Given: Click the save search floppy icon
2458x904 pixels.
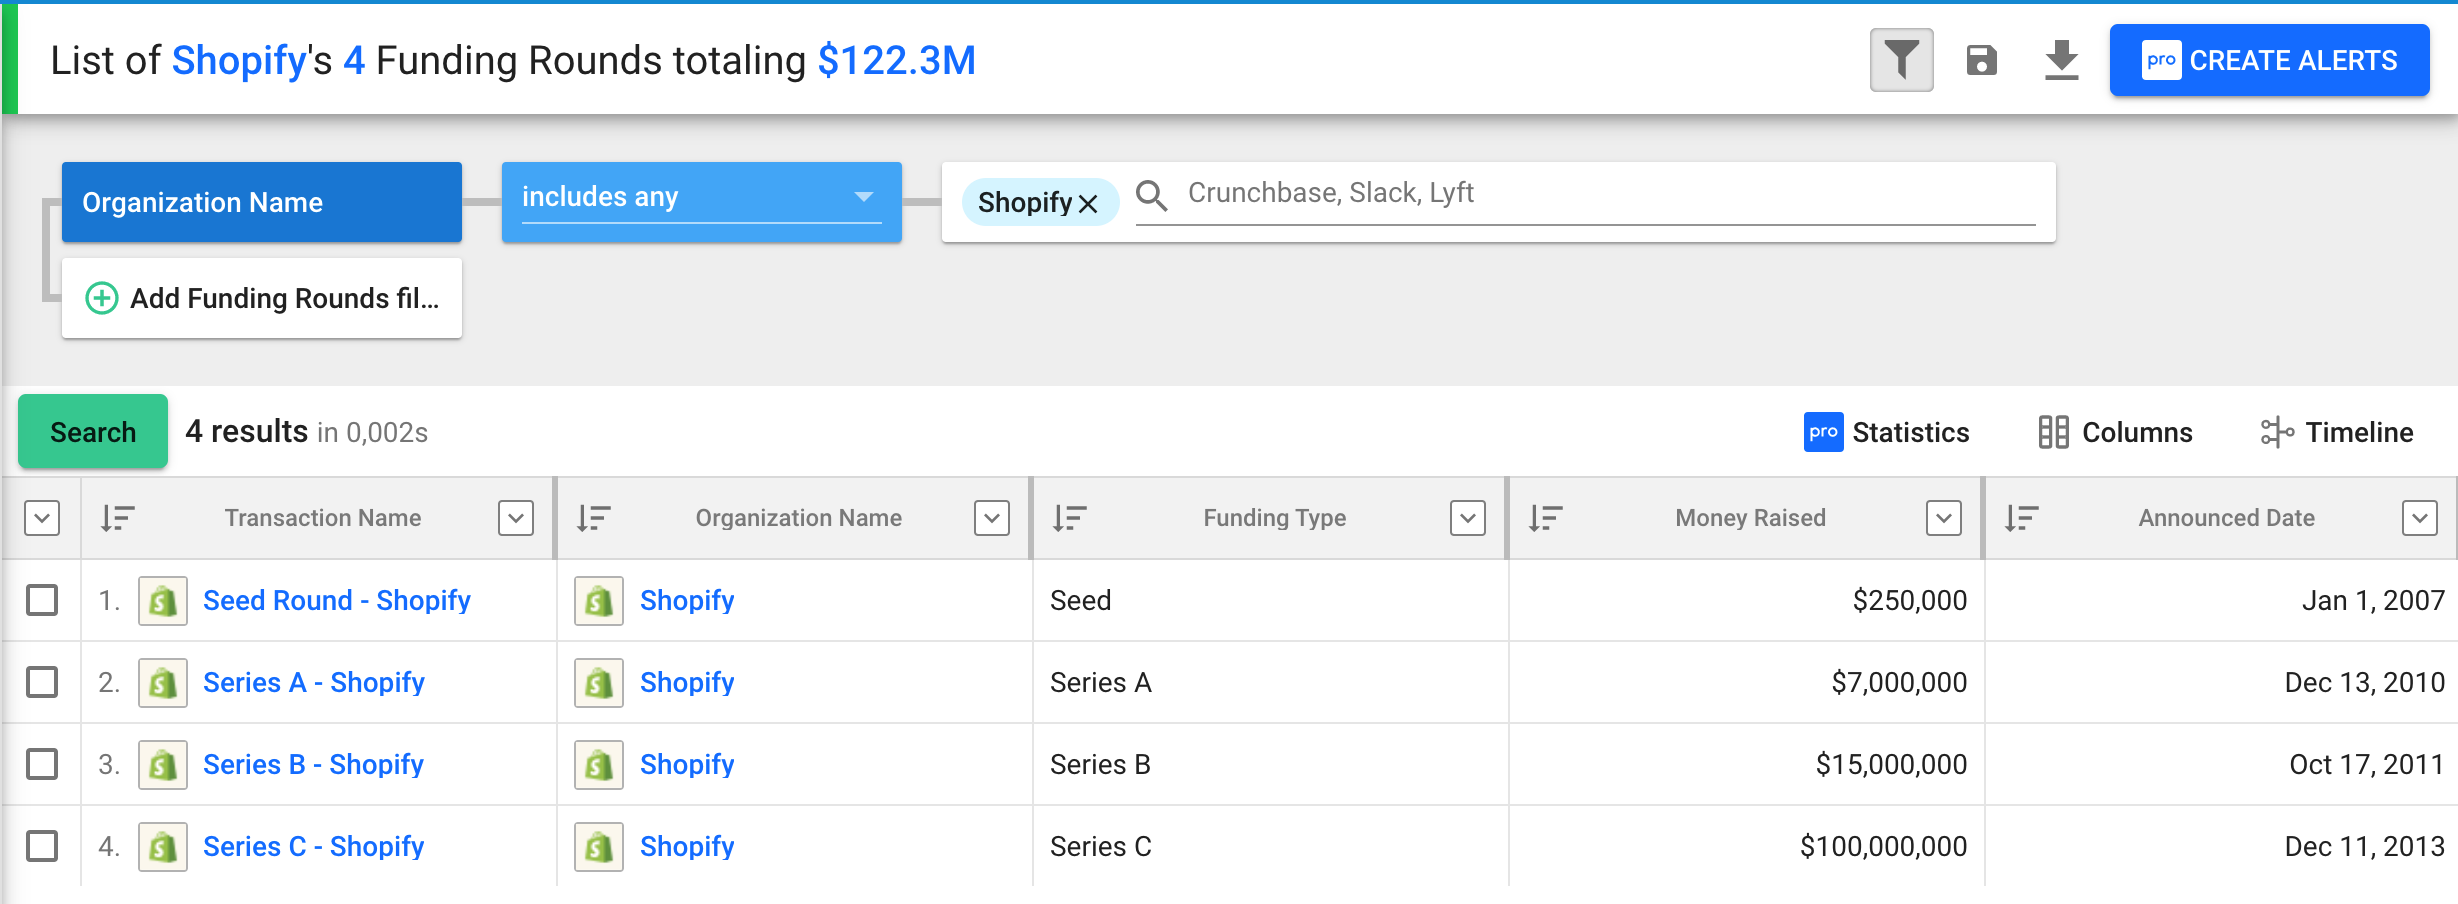Looking at the screenshot, I should pos(1981,60).
